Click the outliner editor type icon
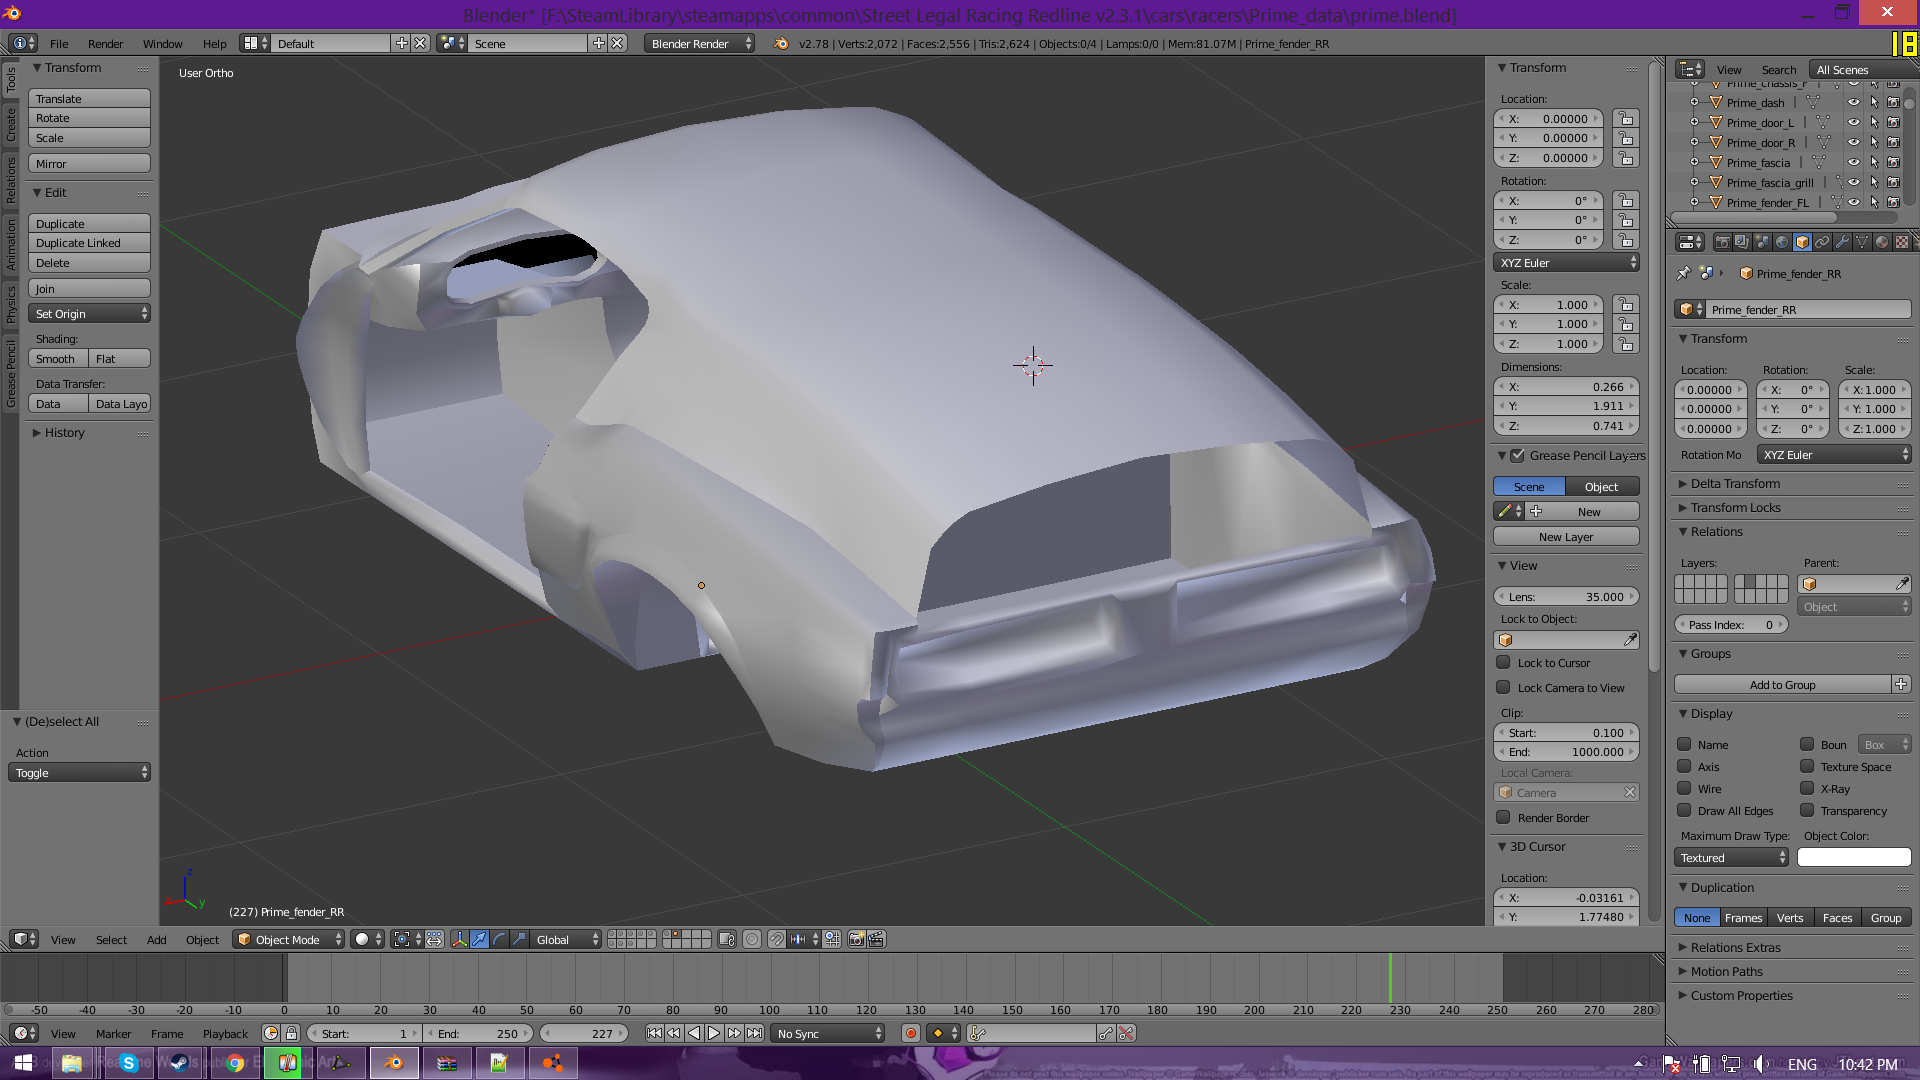 pyautogui.click(x=1690, y=69)
